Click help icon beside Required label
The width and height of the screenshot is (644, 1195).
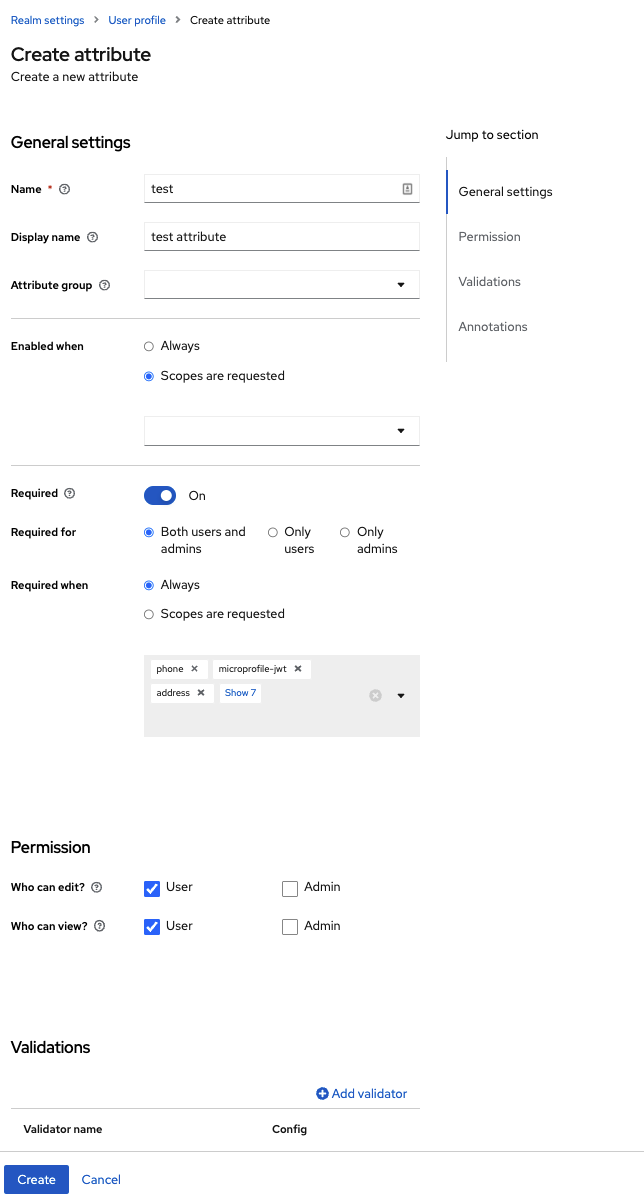(x=69, y=493)
